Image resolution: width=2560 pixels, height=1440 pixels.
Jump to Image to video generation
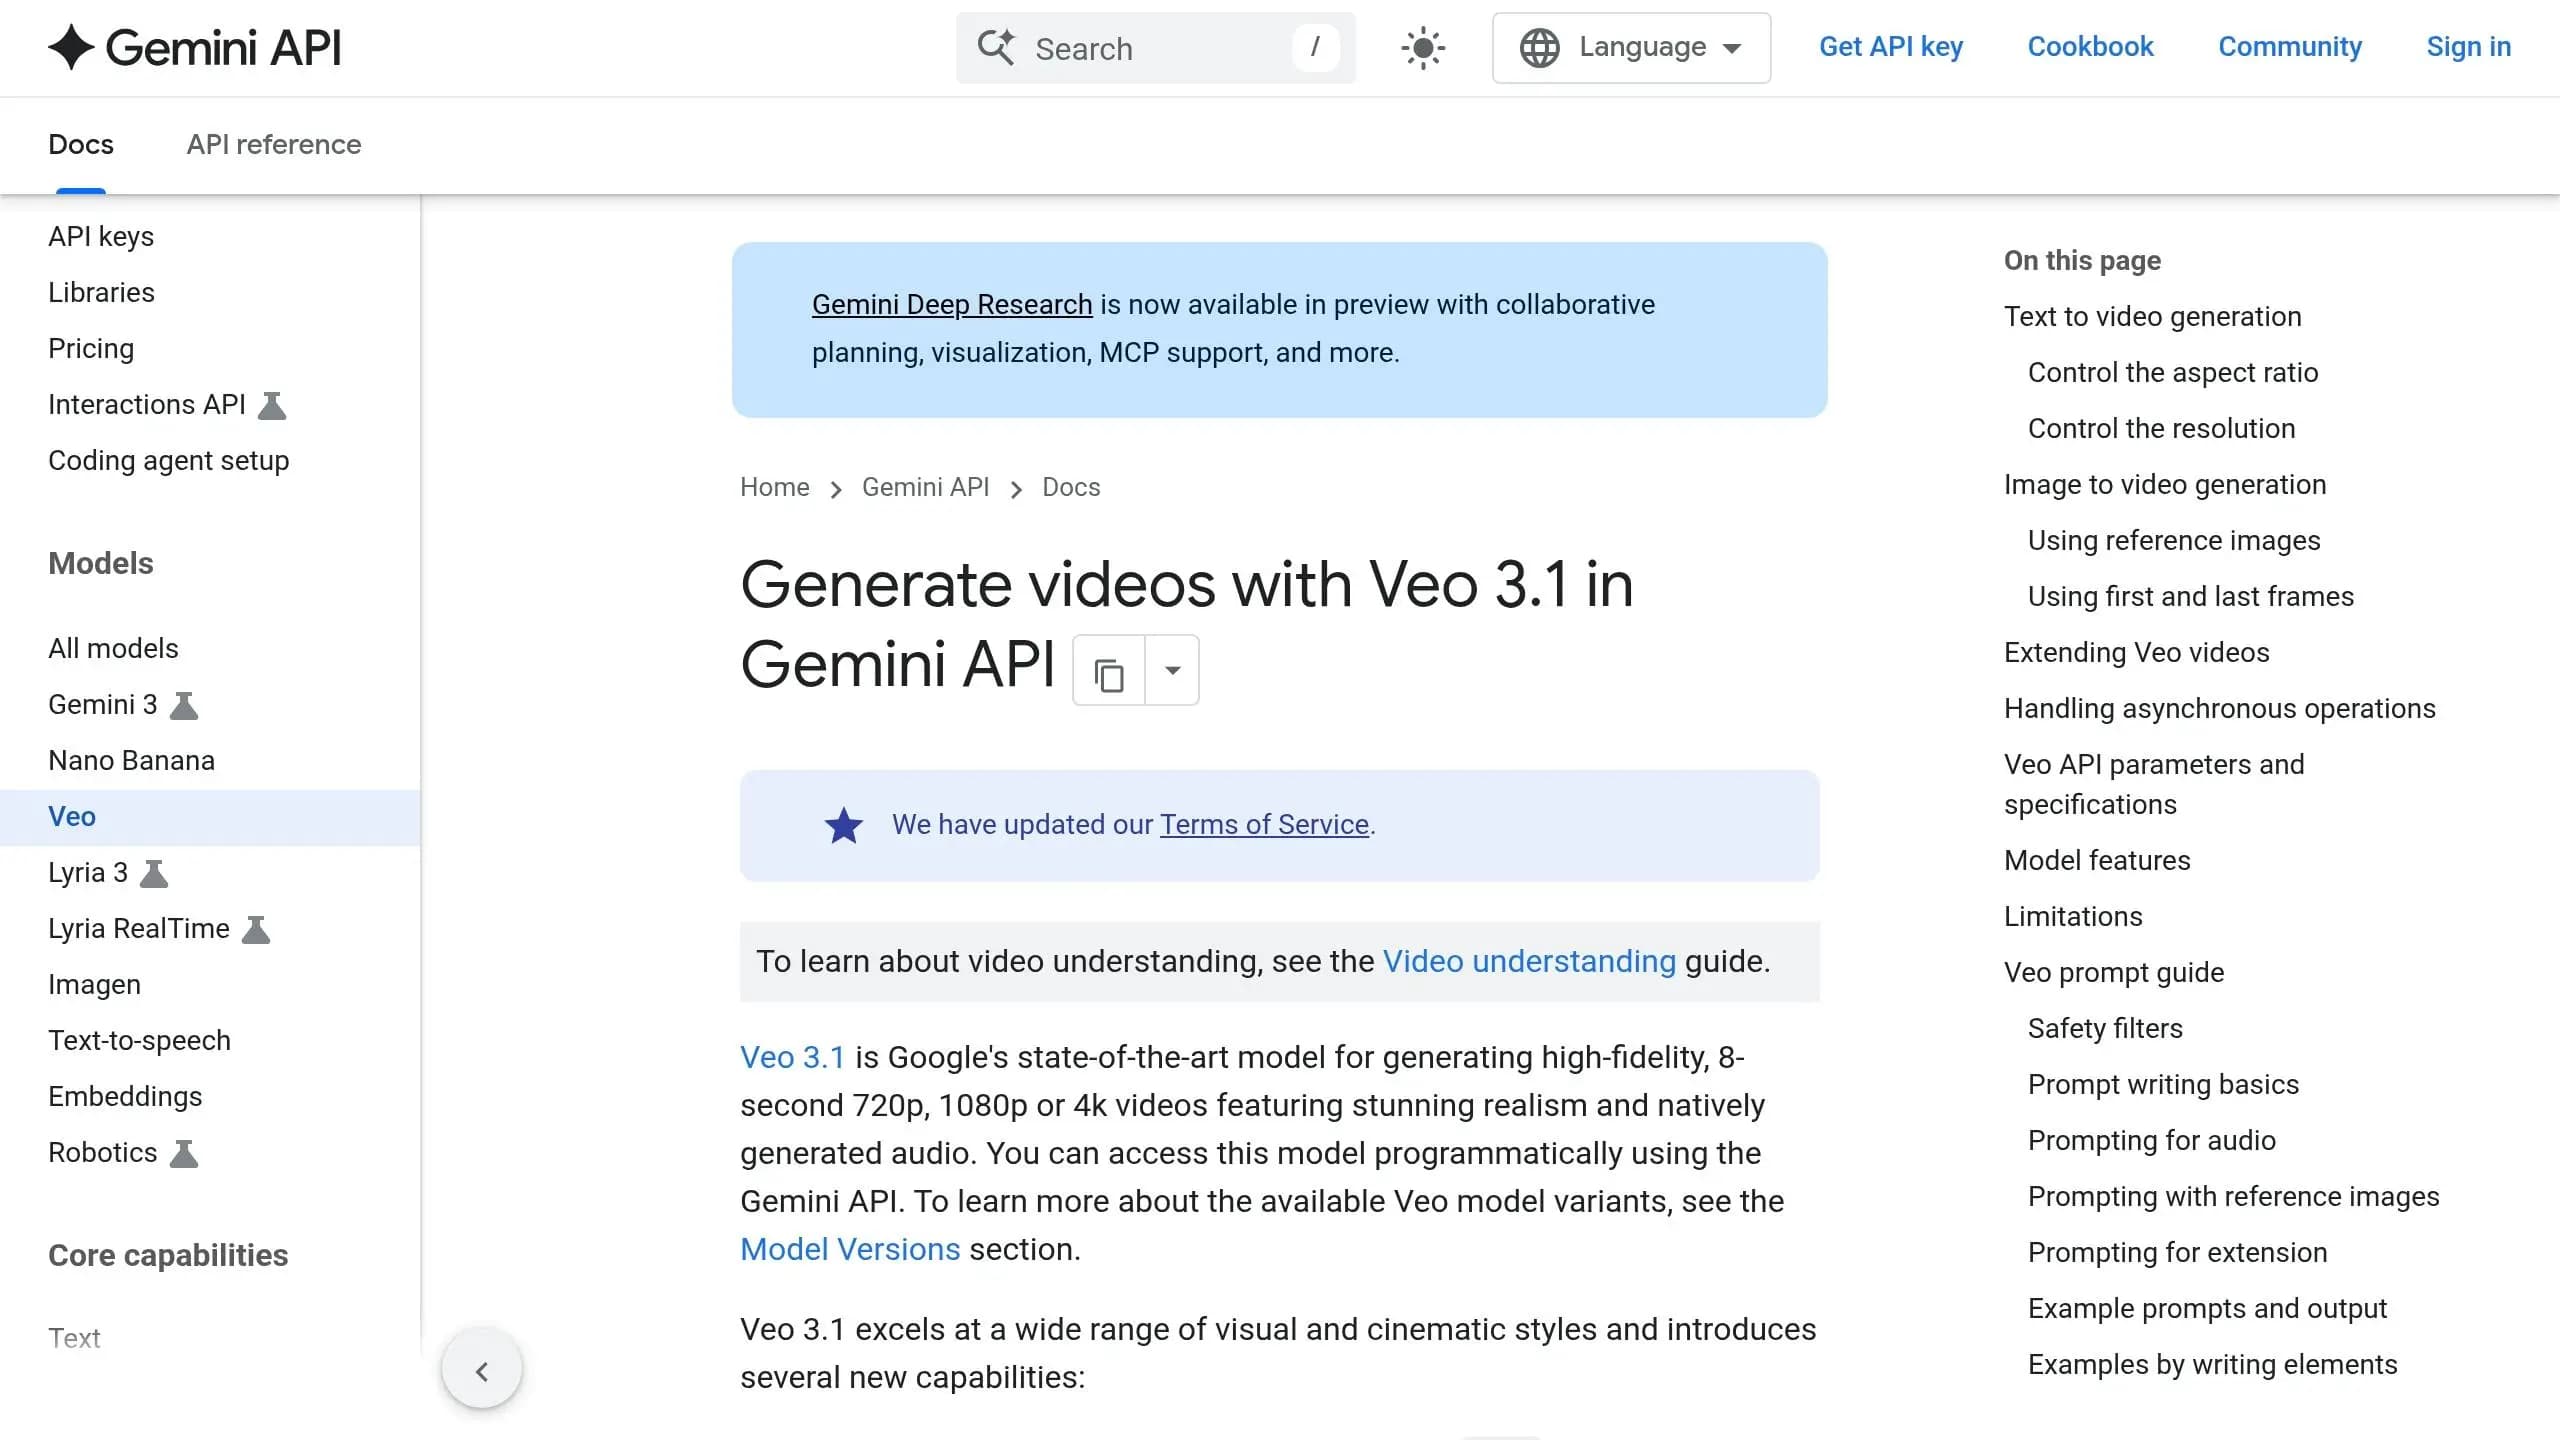click(2165, 485)
